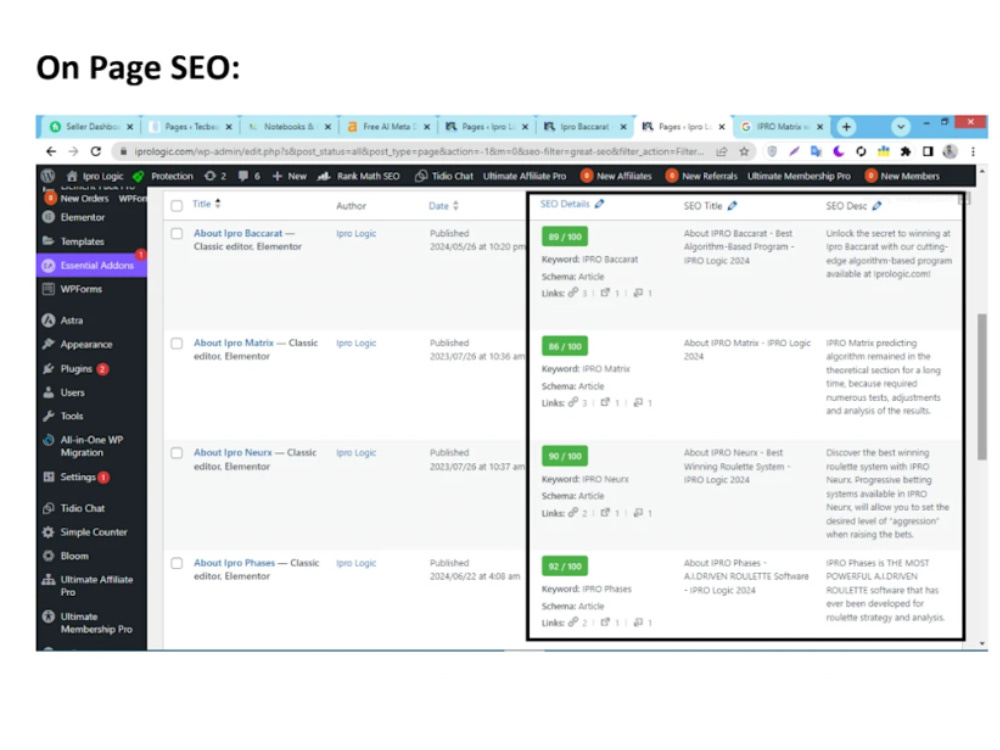Reload the page with refresh icon
This screenshot has height=750, width=1000.
(x=96, y=151)
